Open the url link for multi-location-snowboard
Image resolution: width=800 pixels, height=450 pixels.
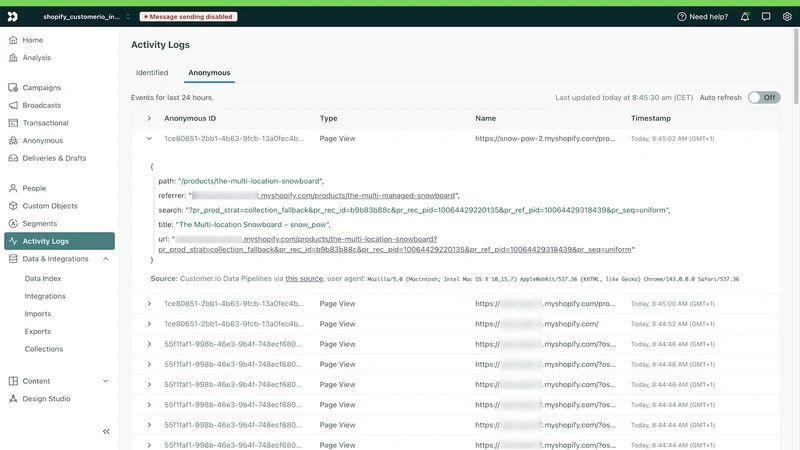tap(396, 244)
